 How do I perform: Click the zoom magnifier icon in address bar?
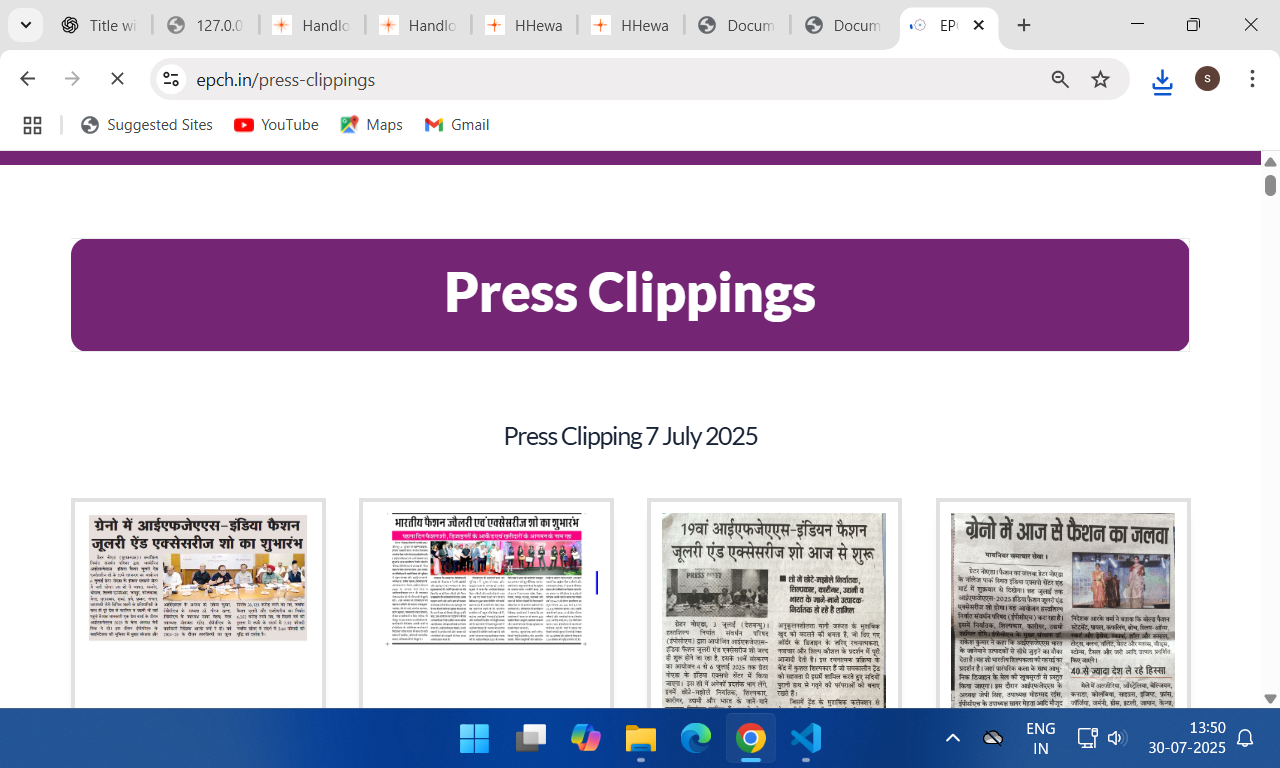1060,79
